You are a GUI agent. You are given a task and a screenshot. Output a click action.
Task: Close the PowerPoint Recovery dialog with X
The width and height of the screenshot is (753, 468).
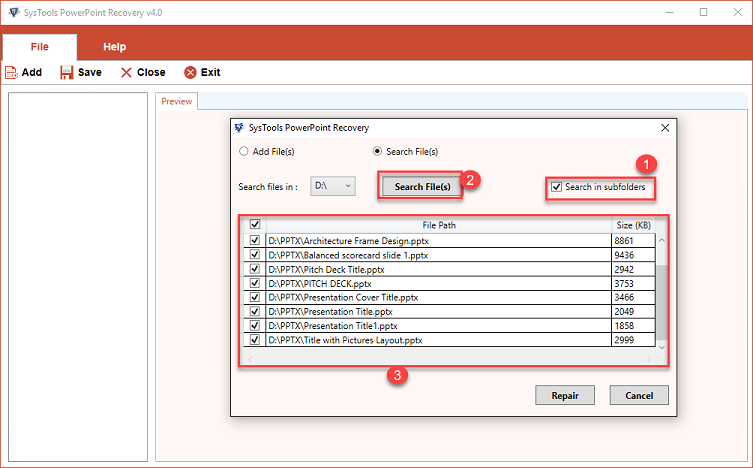tap(665, 128)
